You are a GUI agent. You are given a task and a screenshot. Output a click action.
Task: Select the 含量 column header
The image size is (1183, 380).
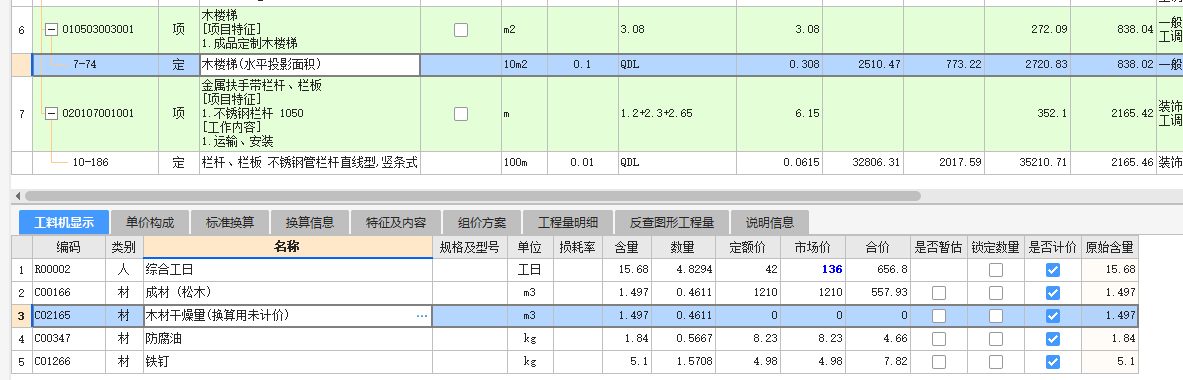[x=626, y=247]
